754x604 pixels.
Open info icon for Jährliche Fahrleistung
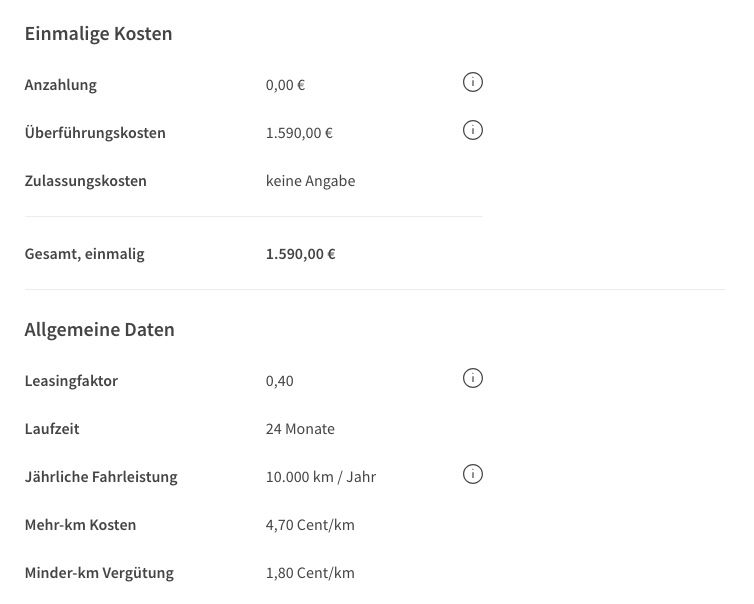pos(472,474)
